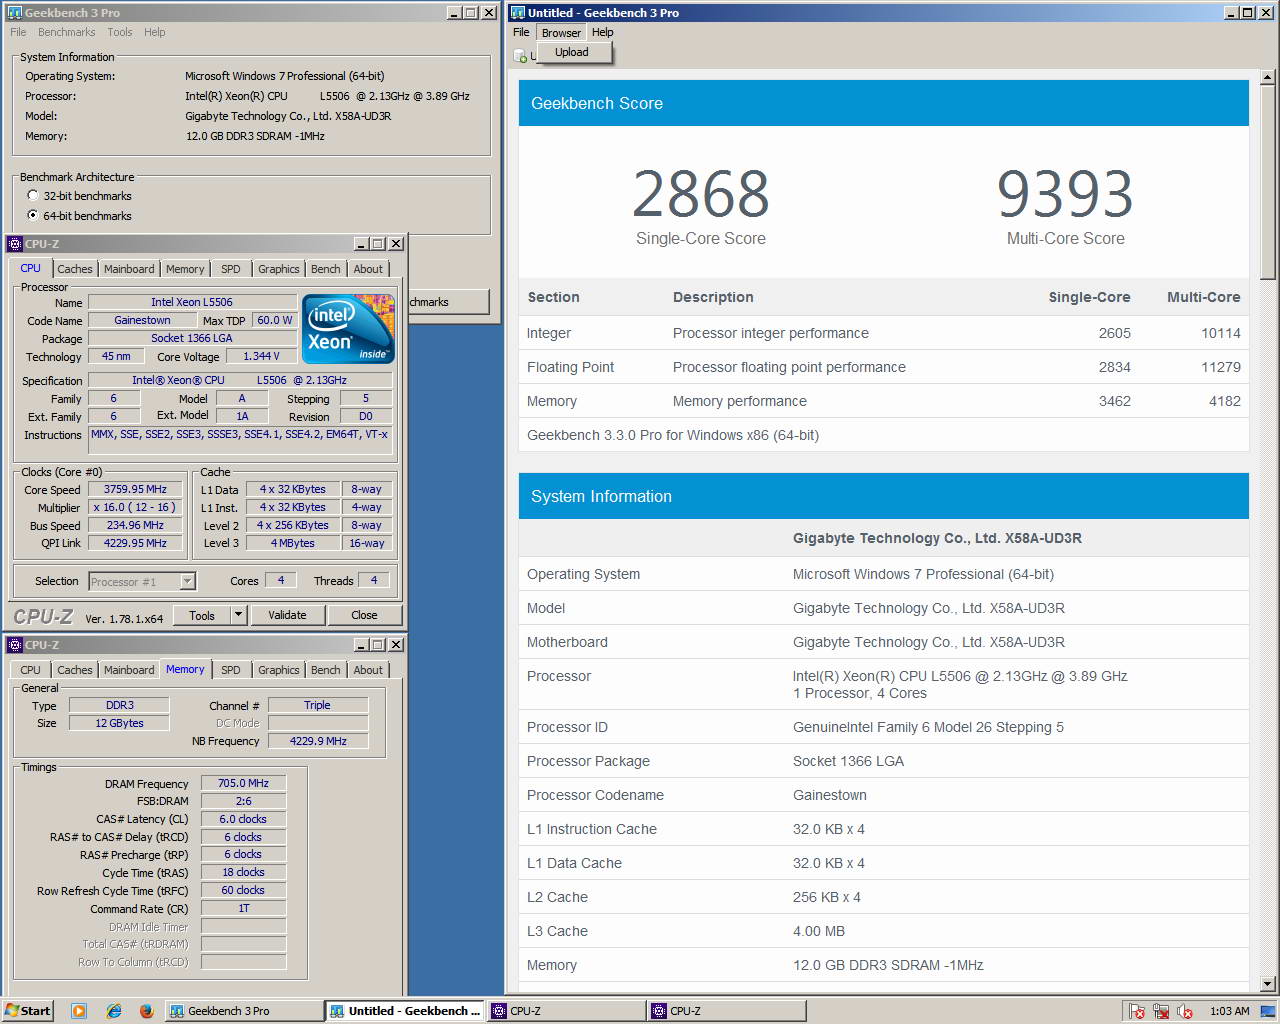Open the Start menu
Image resolution: width=1280 pixels, height=1024 pixels.
[x=27, y=1011]
